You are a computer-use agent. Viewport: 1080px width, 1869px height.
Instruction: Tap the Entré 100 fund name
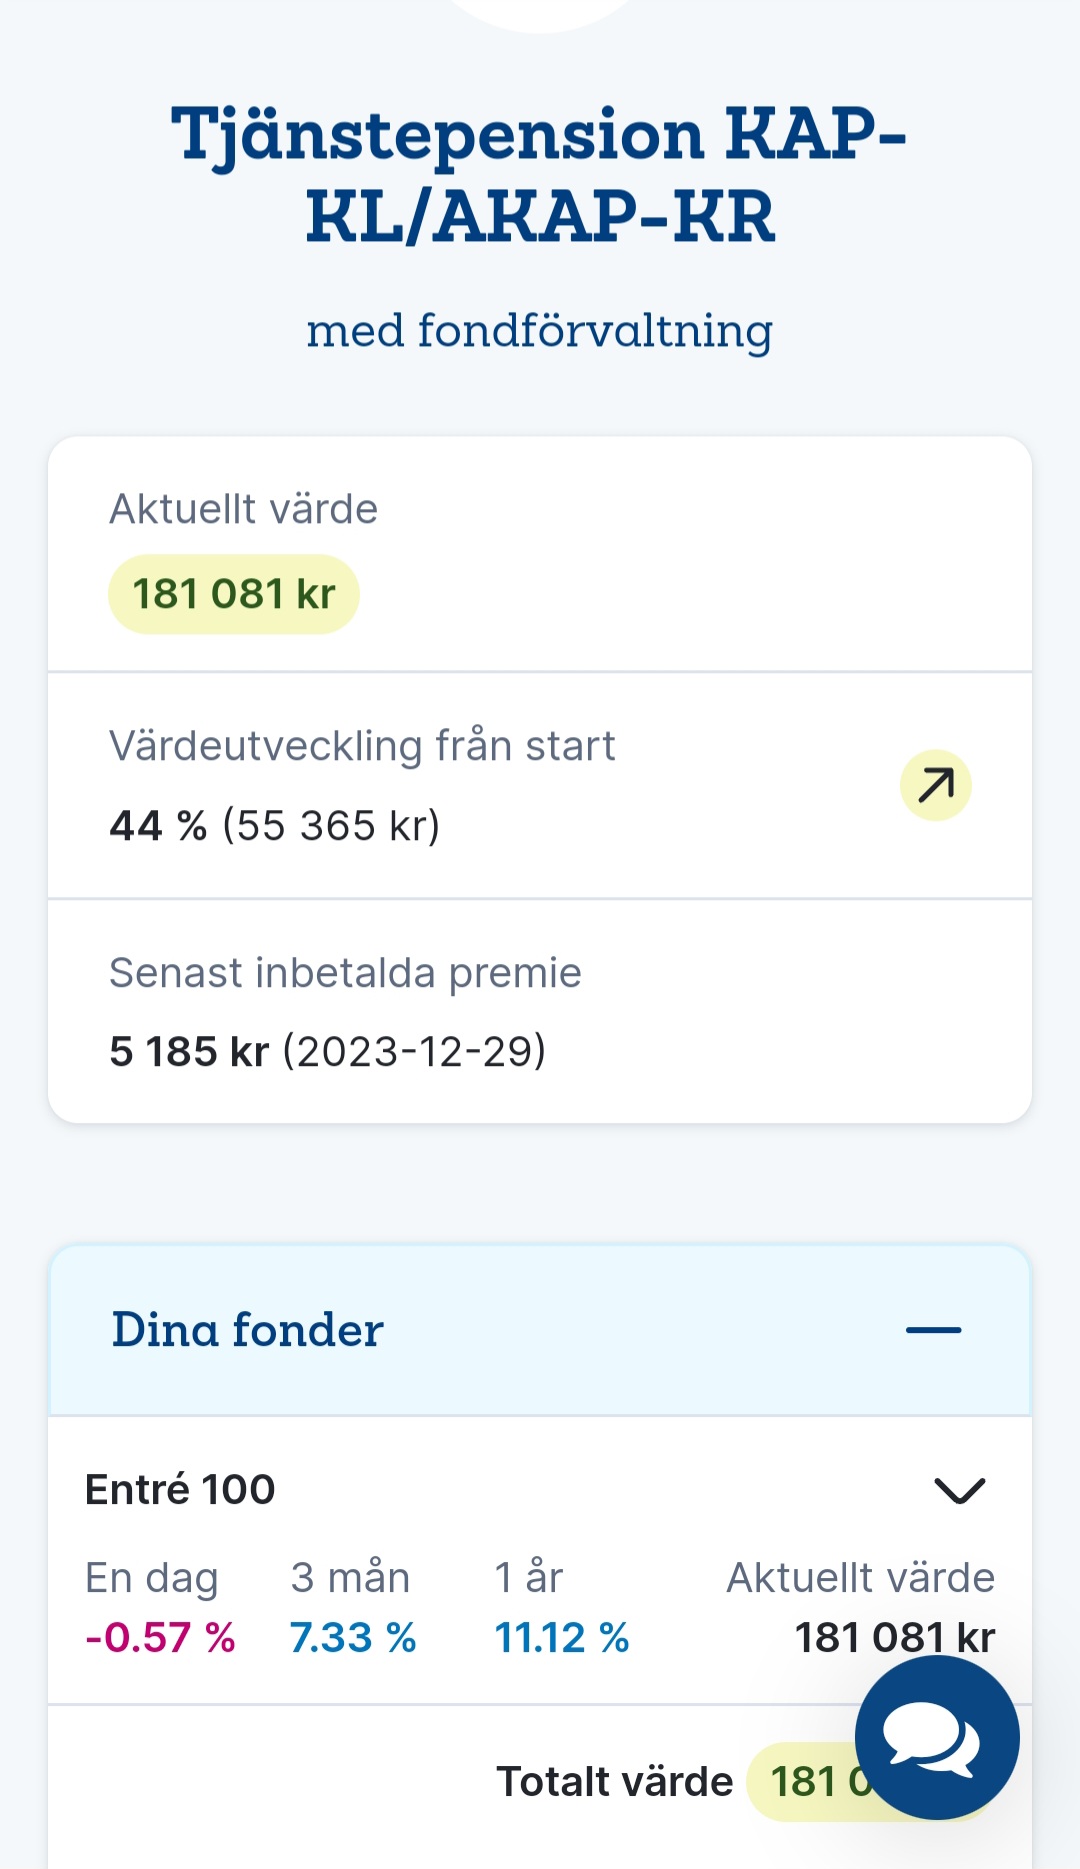pyautogui.click(x=180, y=1489)
